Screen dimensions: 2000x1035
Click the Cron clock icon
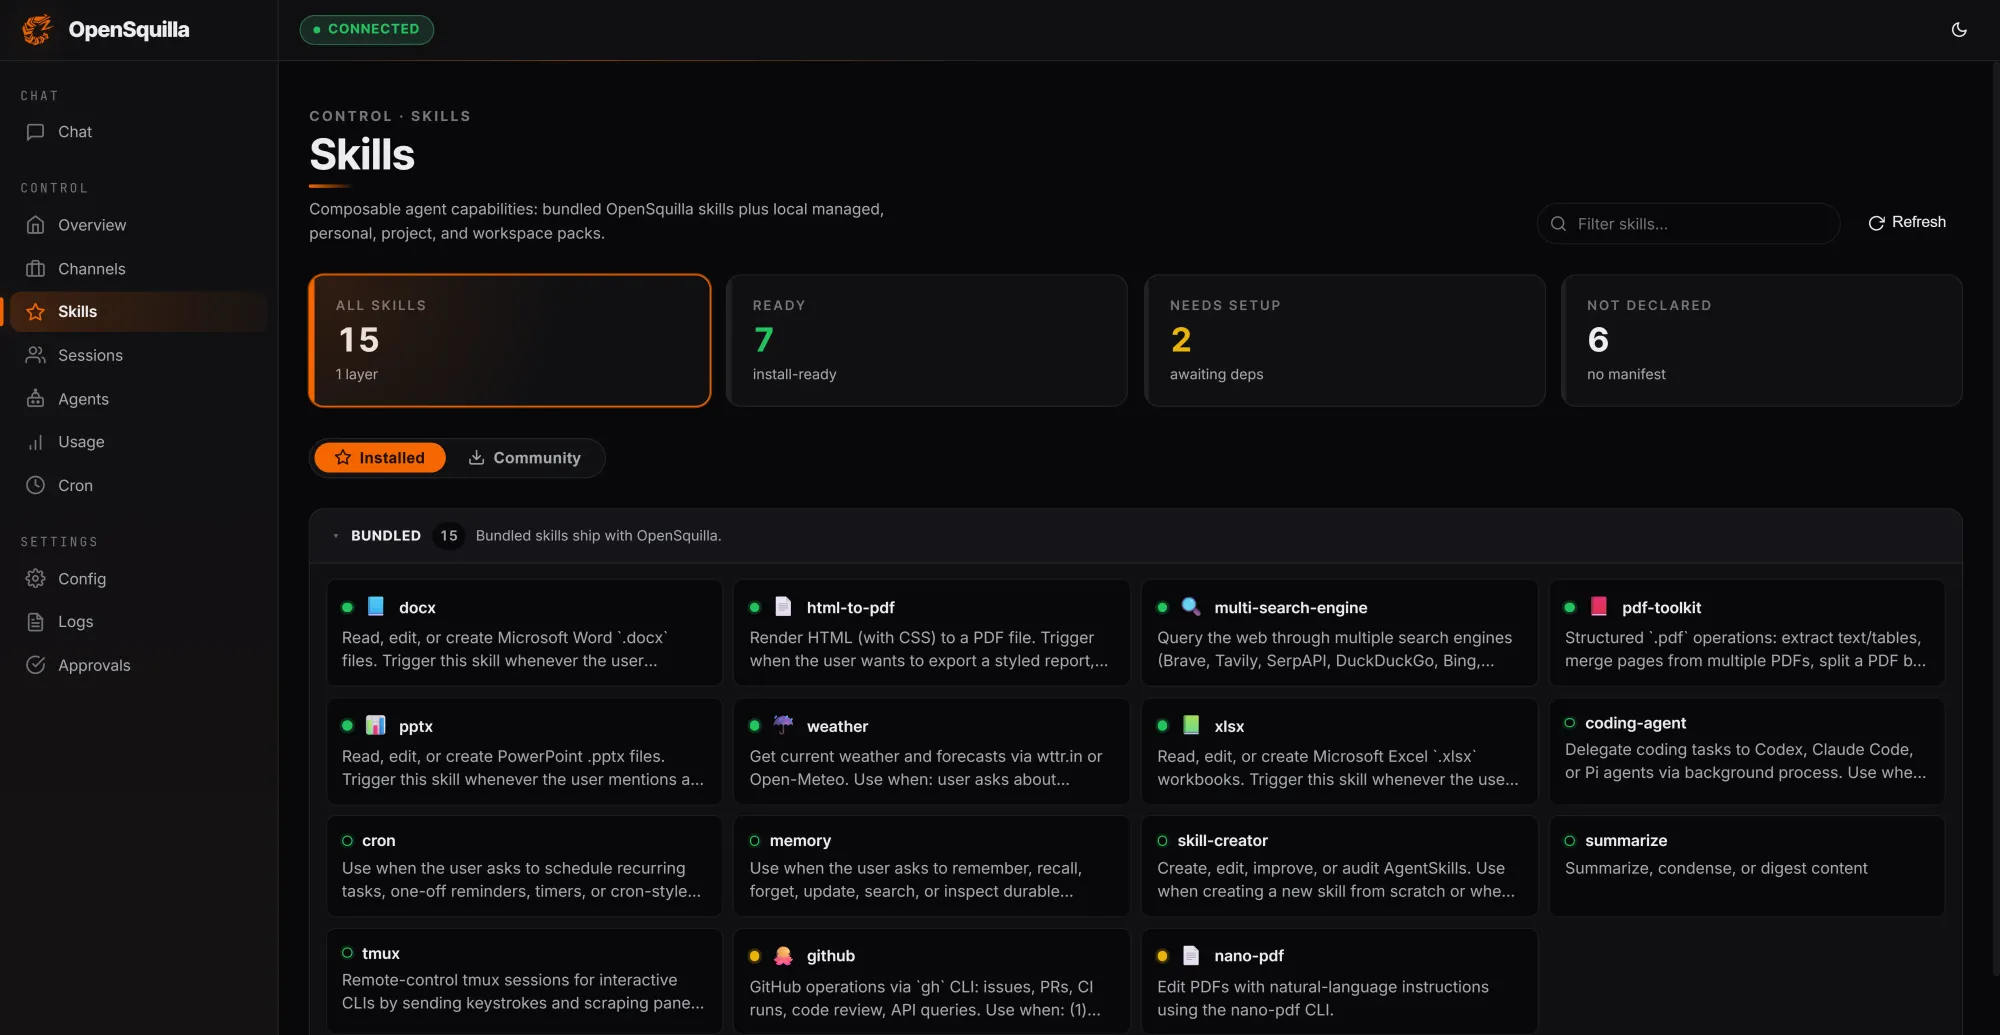(35, 485)
